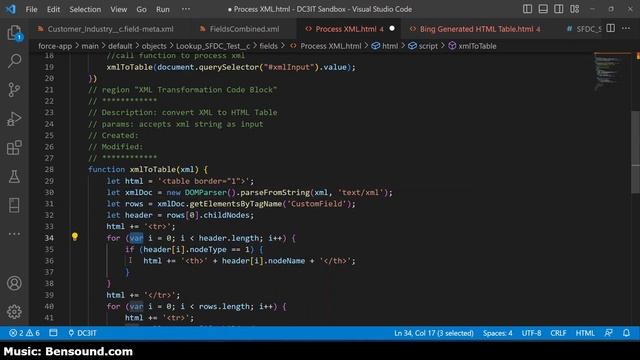Open the Explorer view in activity bar
This screenshot has height=360, width=640.
point(14,33)
